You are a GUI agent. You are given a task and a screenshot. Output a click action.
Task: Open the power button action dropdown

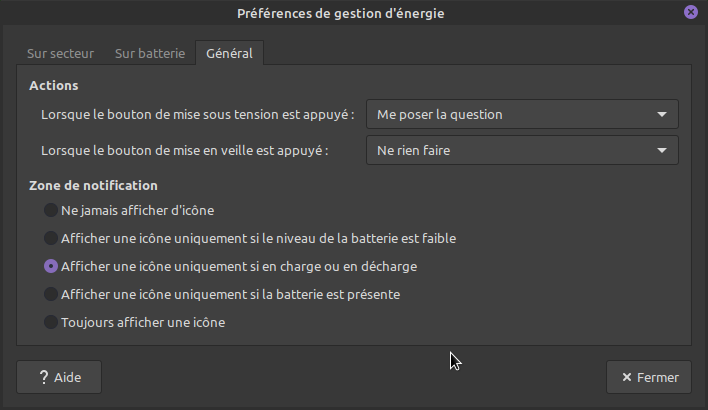click(x=521, y=114)
